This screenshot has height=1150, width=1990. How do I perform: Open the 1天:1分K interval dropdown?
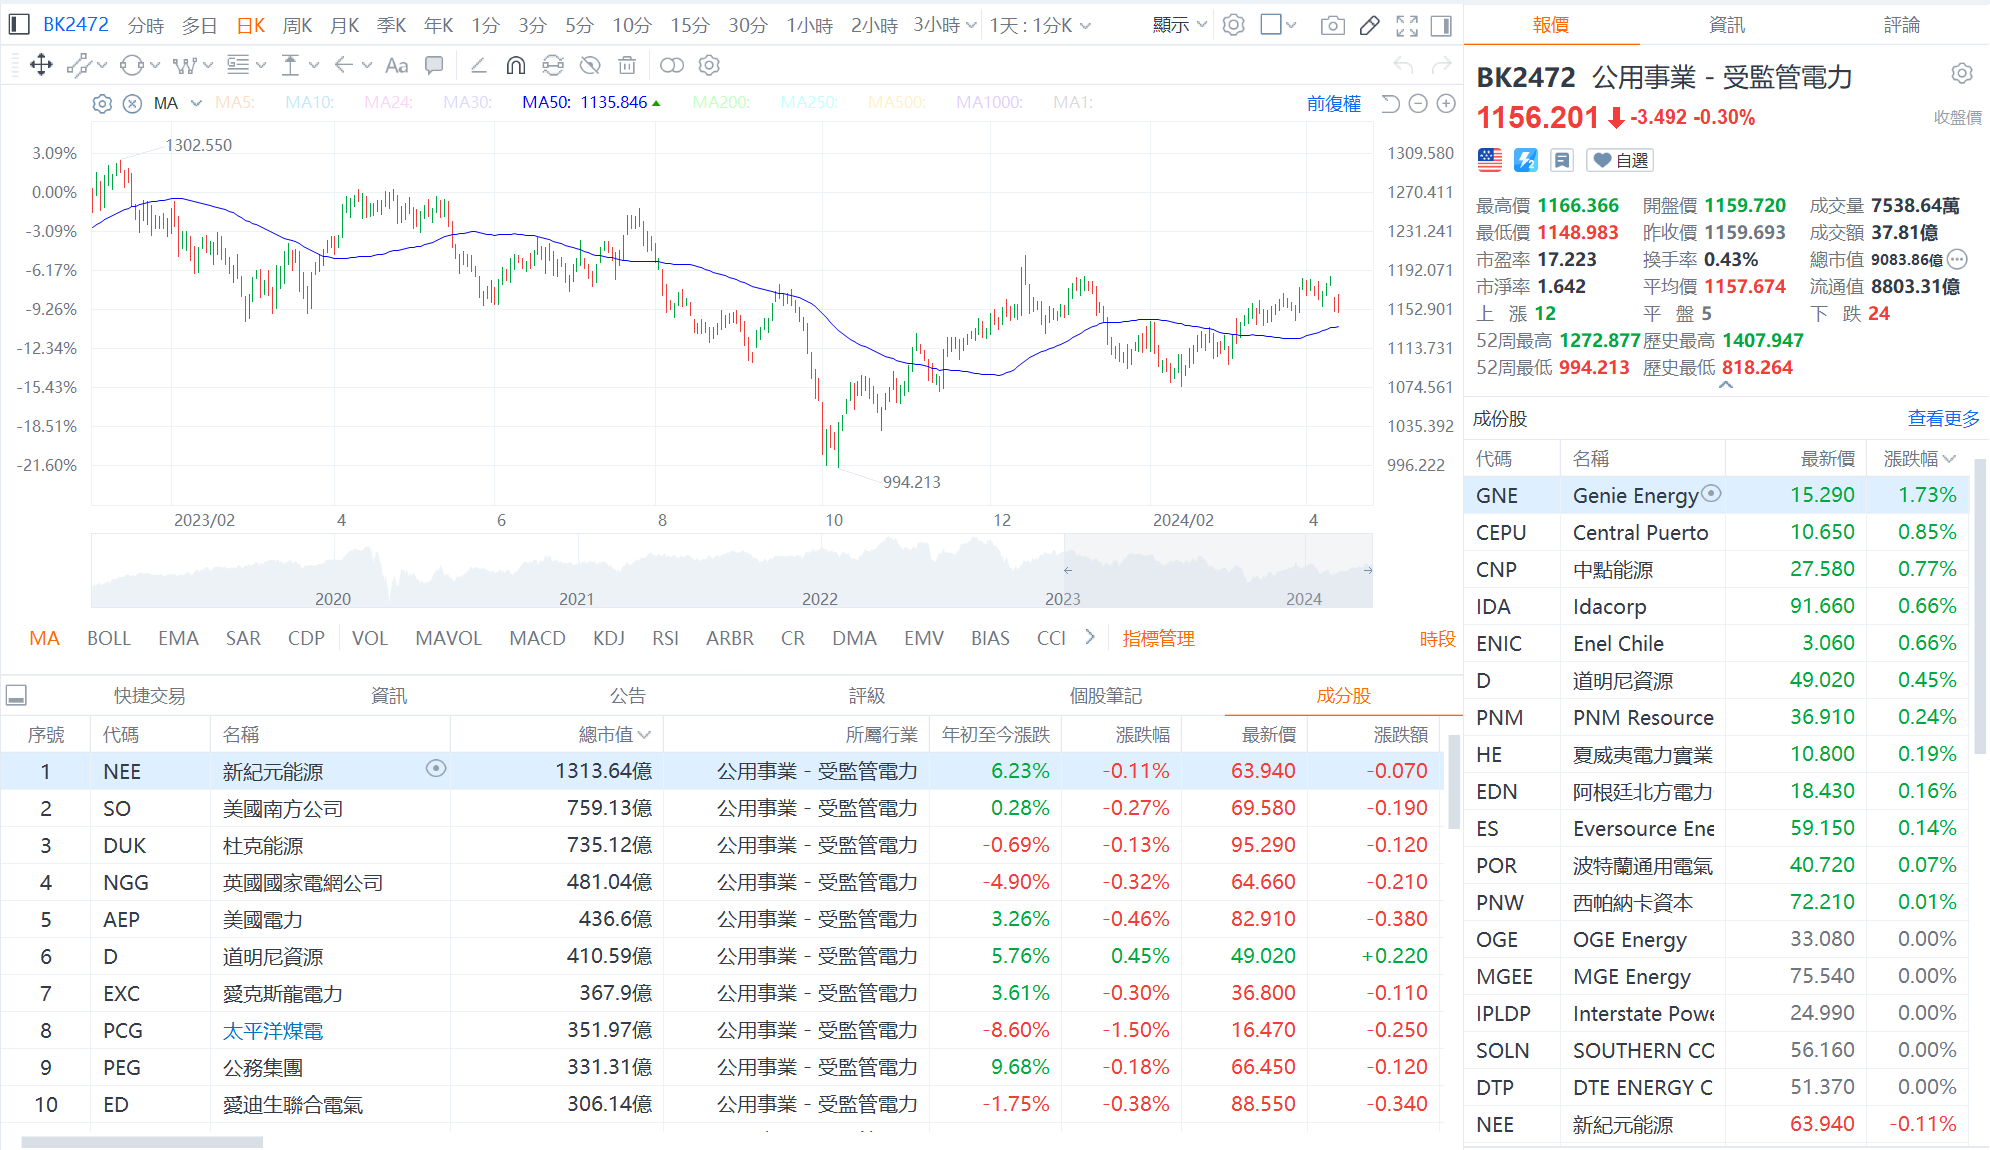tap(1035, 25)
